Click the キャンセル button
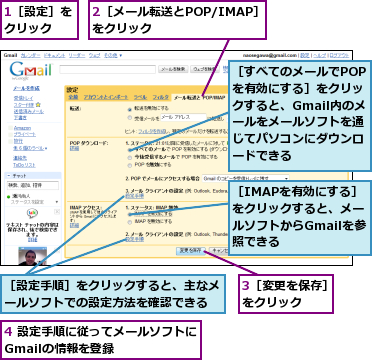This screenshot has width=372, height=360. click(x=219, y=251)
